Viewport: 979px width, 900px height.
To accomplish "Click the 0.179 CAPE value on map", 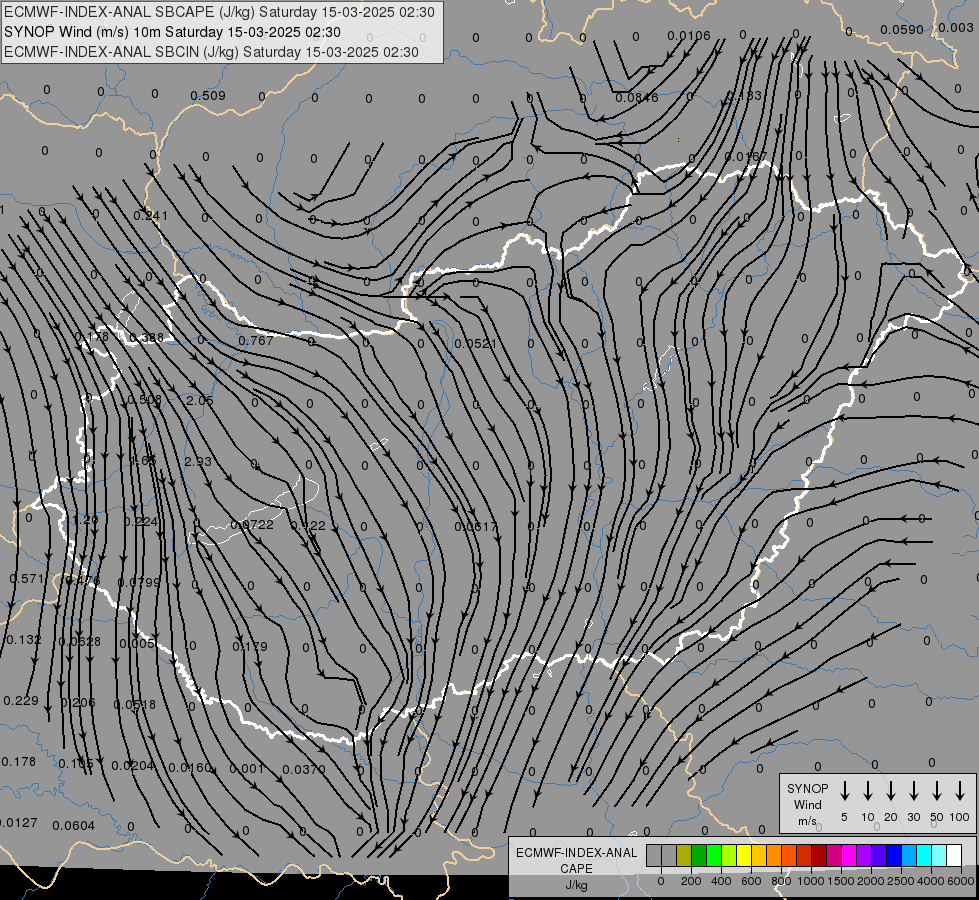I will (x=250, y=646).
